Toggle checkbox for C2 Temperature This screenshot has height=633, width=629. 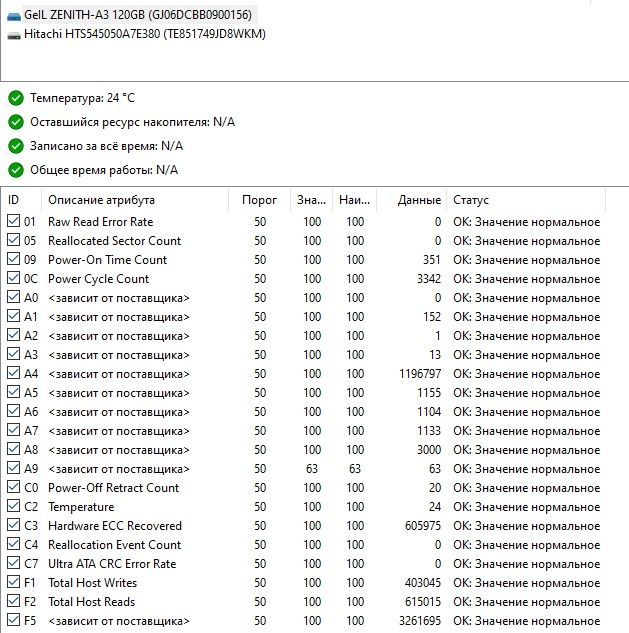coord(13,506)
